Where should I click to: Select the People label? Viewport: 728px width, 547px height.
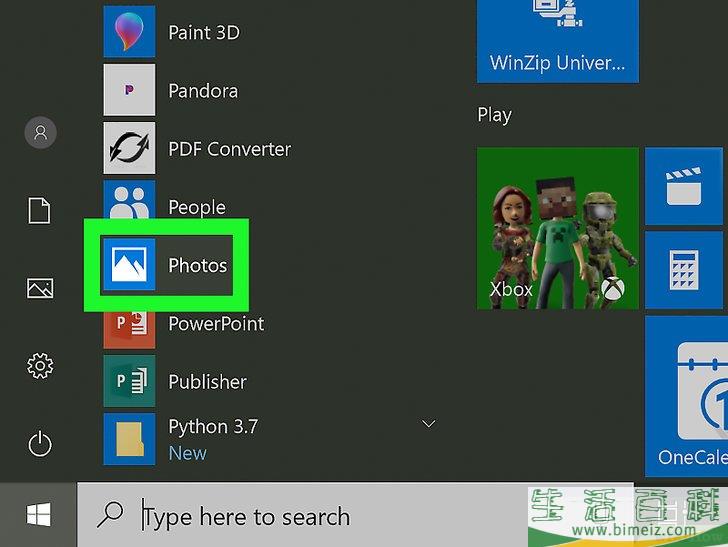click(197, 208)
